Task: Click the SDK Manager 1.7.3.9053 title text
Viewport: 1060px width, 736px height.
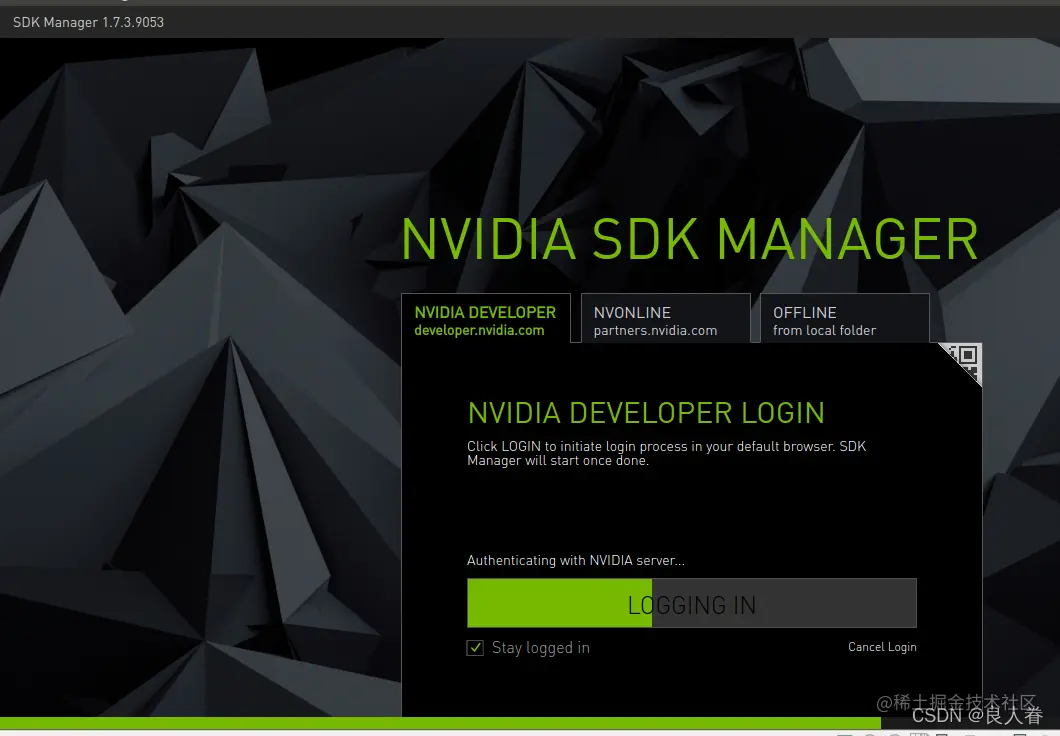Action: coord(89,22)
